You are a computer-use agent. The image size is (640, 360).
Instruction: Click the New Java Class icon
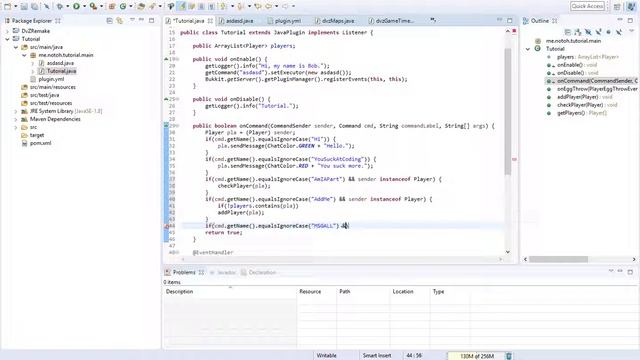(x=123, y=6)
